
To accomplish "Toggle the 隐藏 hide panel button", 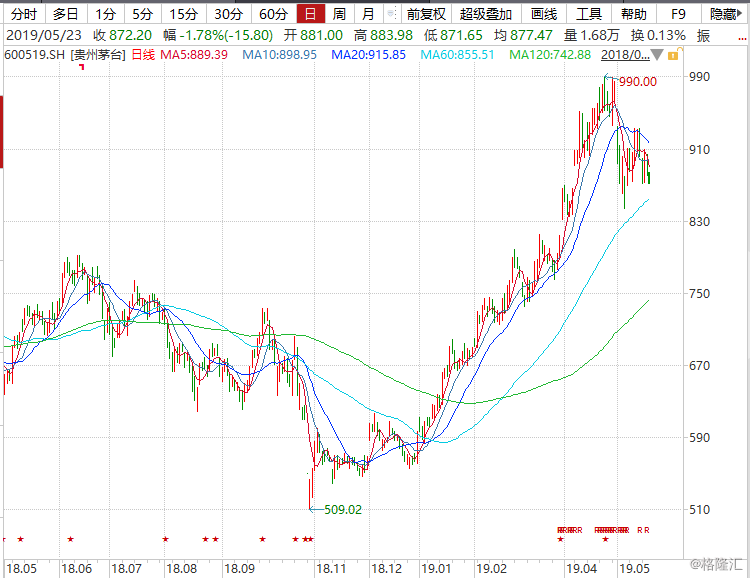I will click(725, 14).
